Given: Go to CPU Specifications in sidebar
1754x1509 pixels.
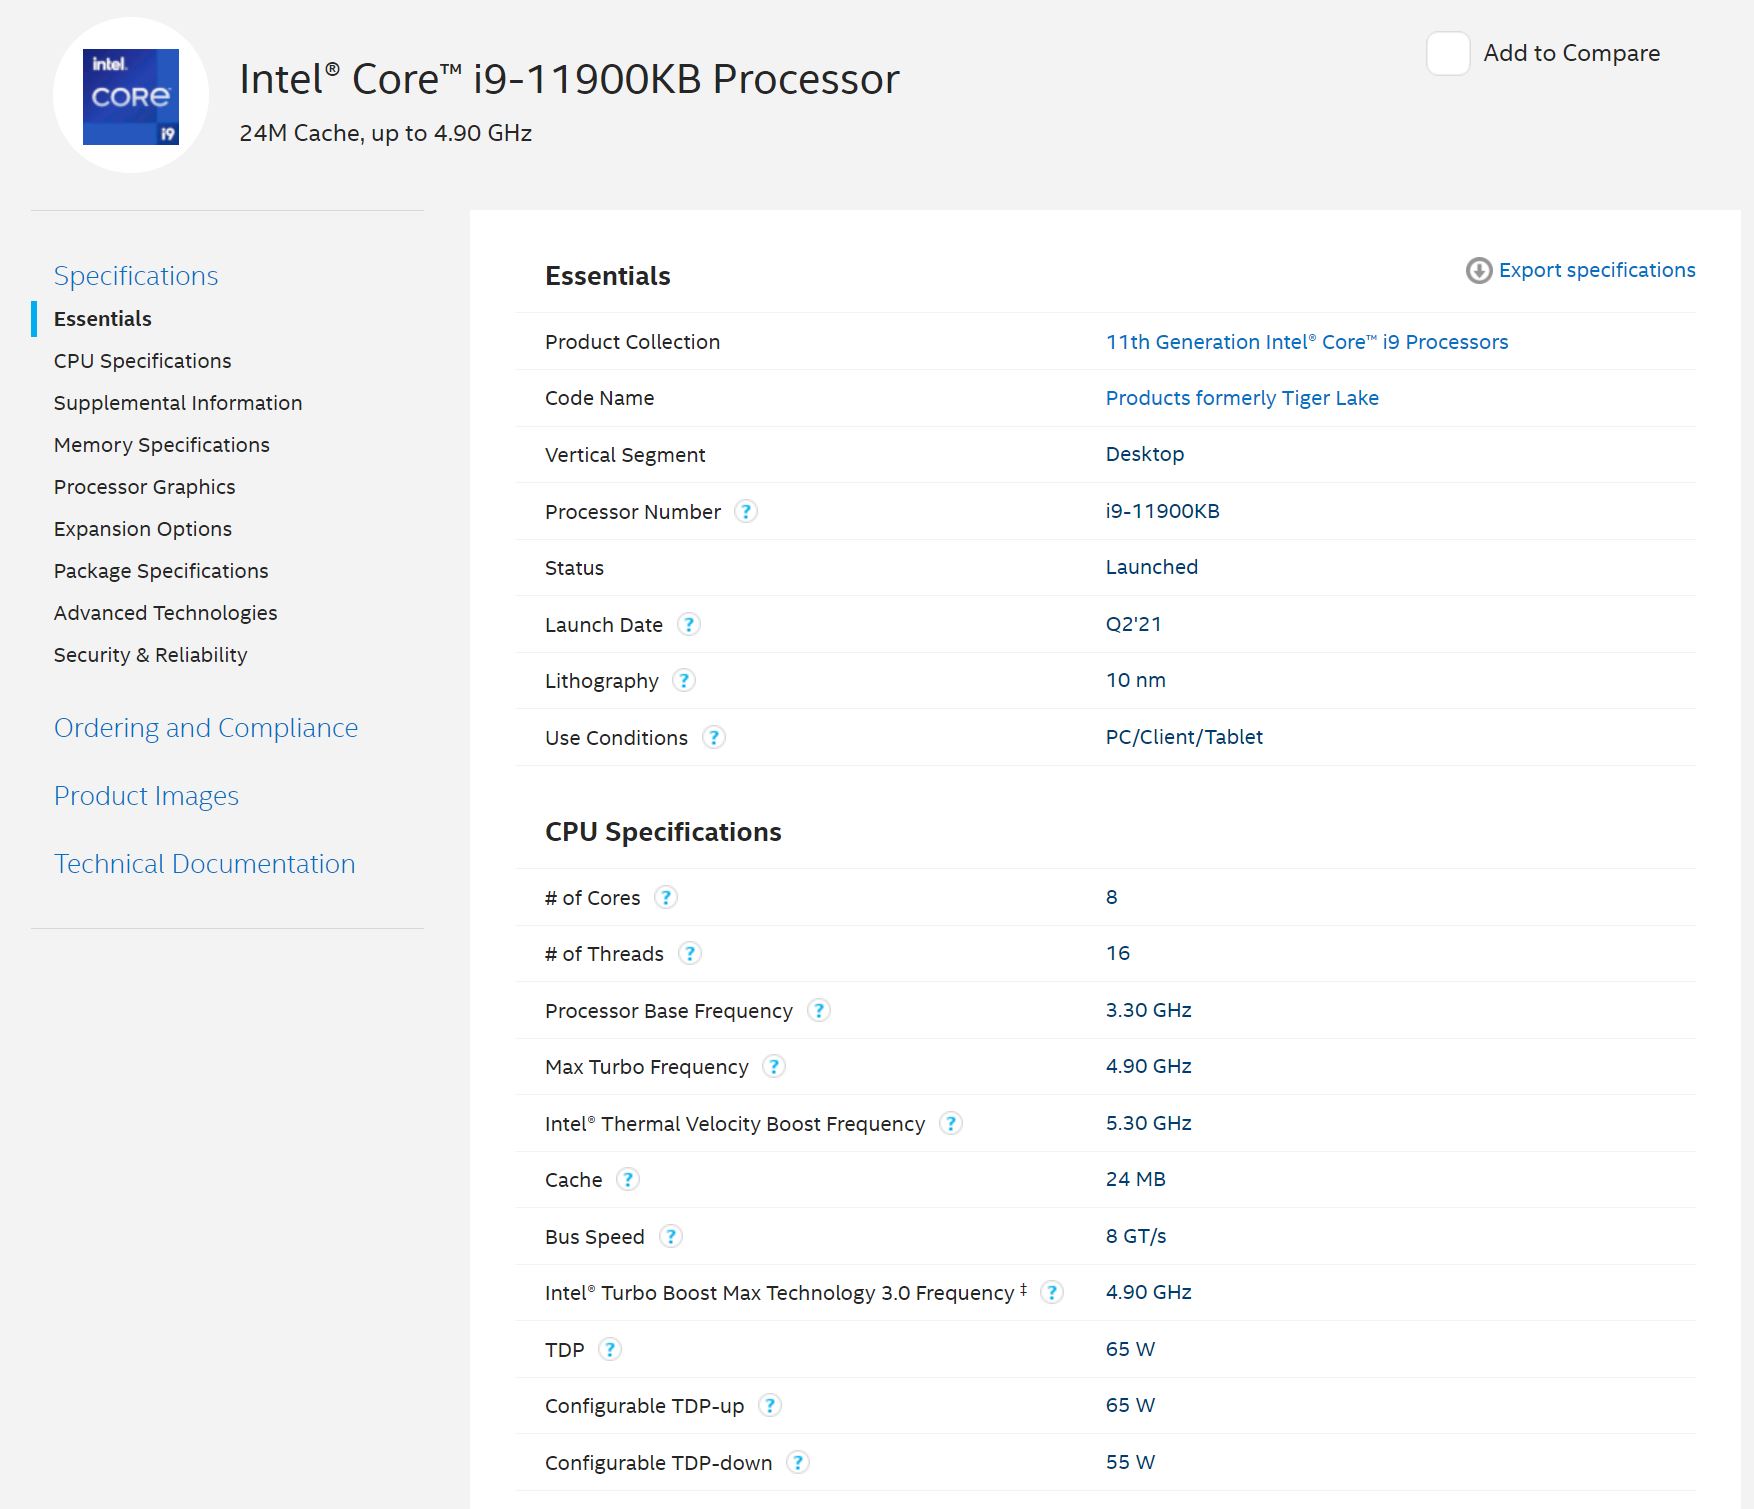Looking at the screenshot, I should [x=142, y=361].
